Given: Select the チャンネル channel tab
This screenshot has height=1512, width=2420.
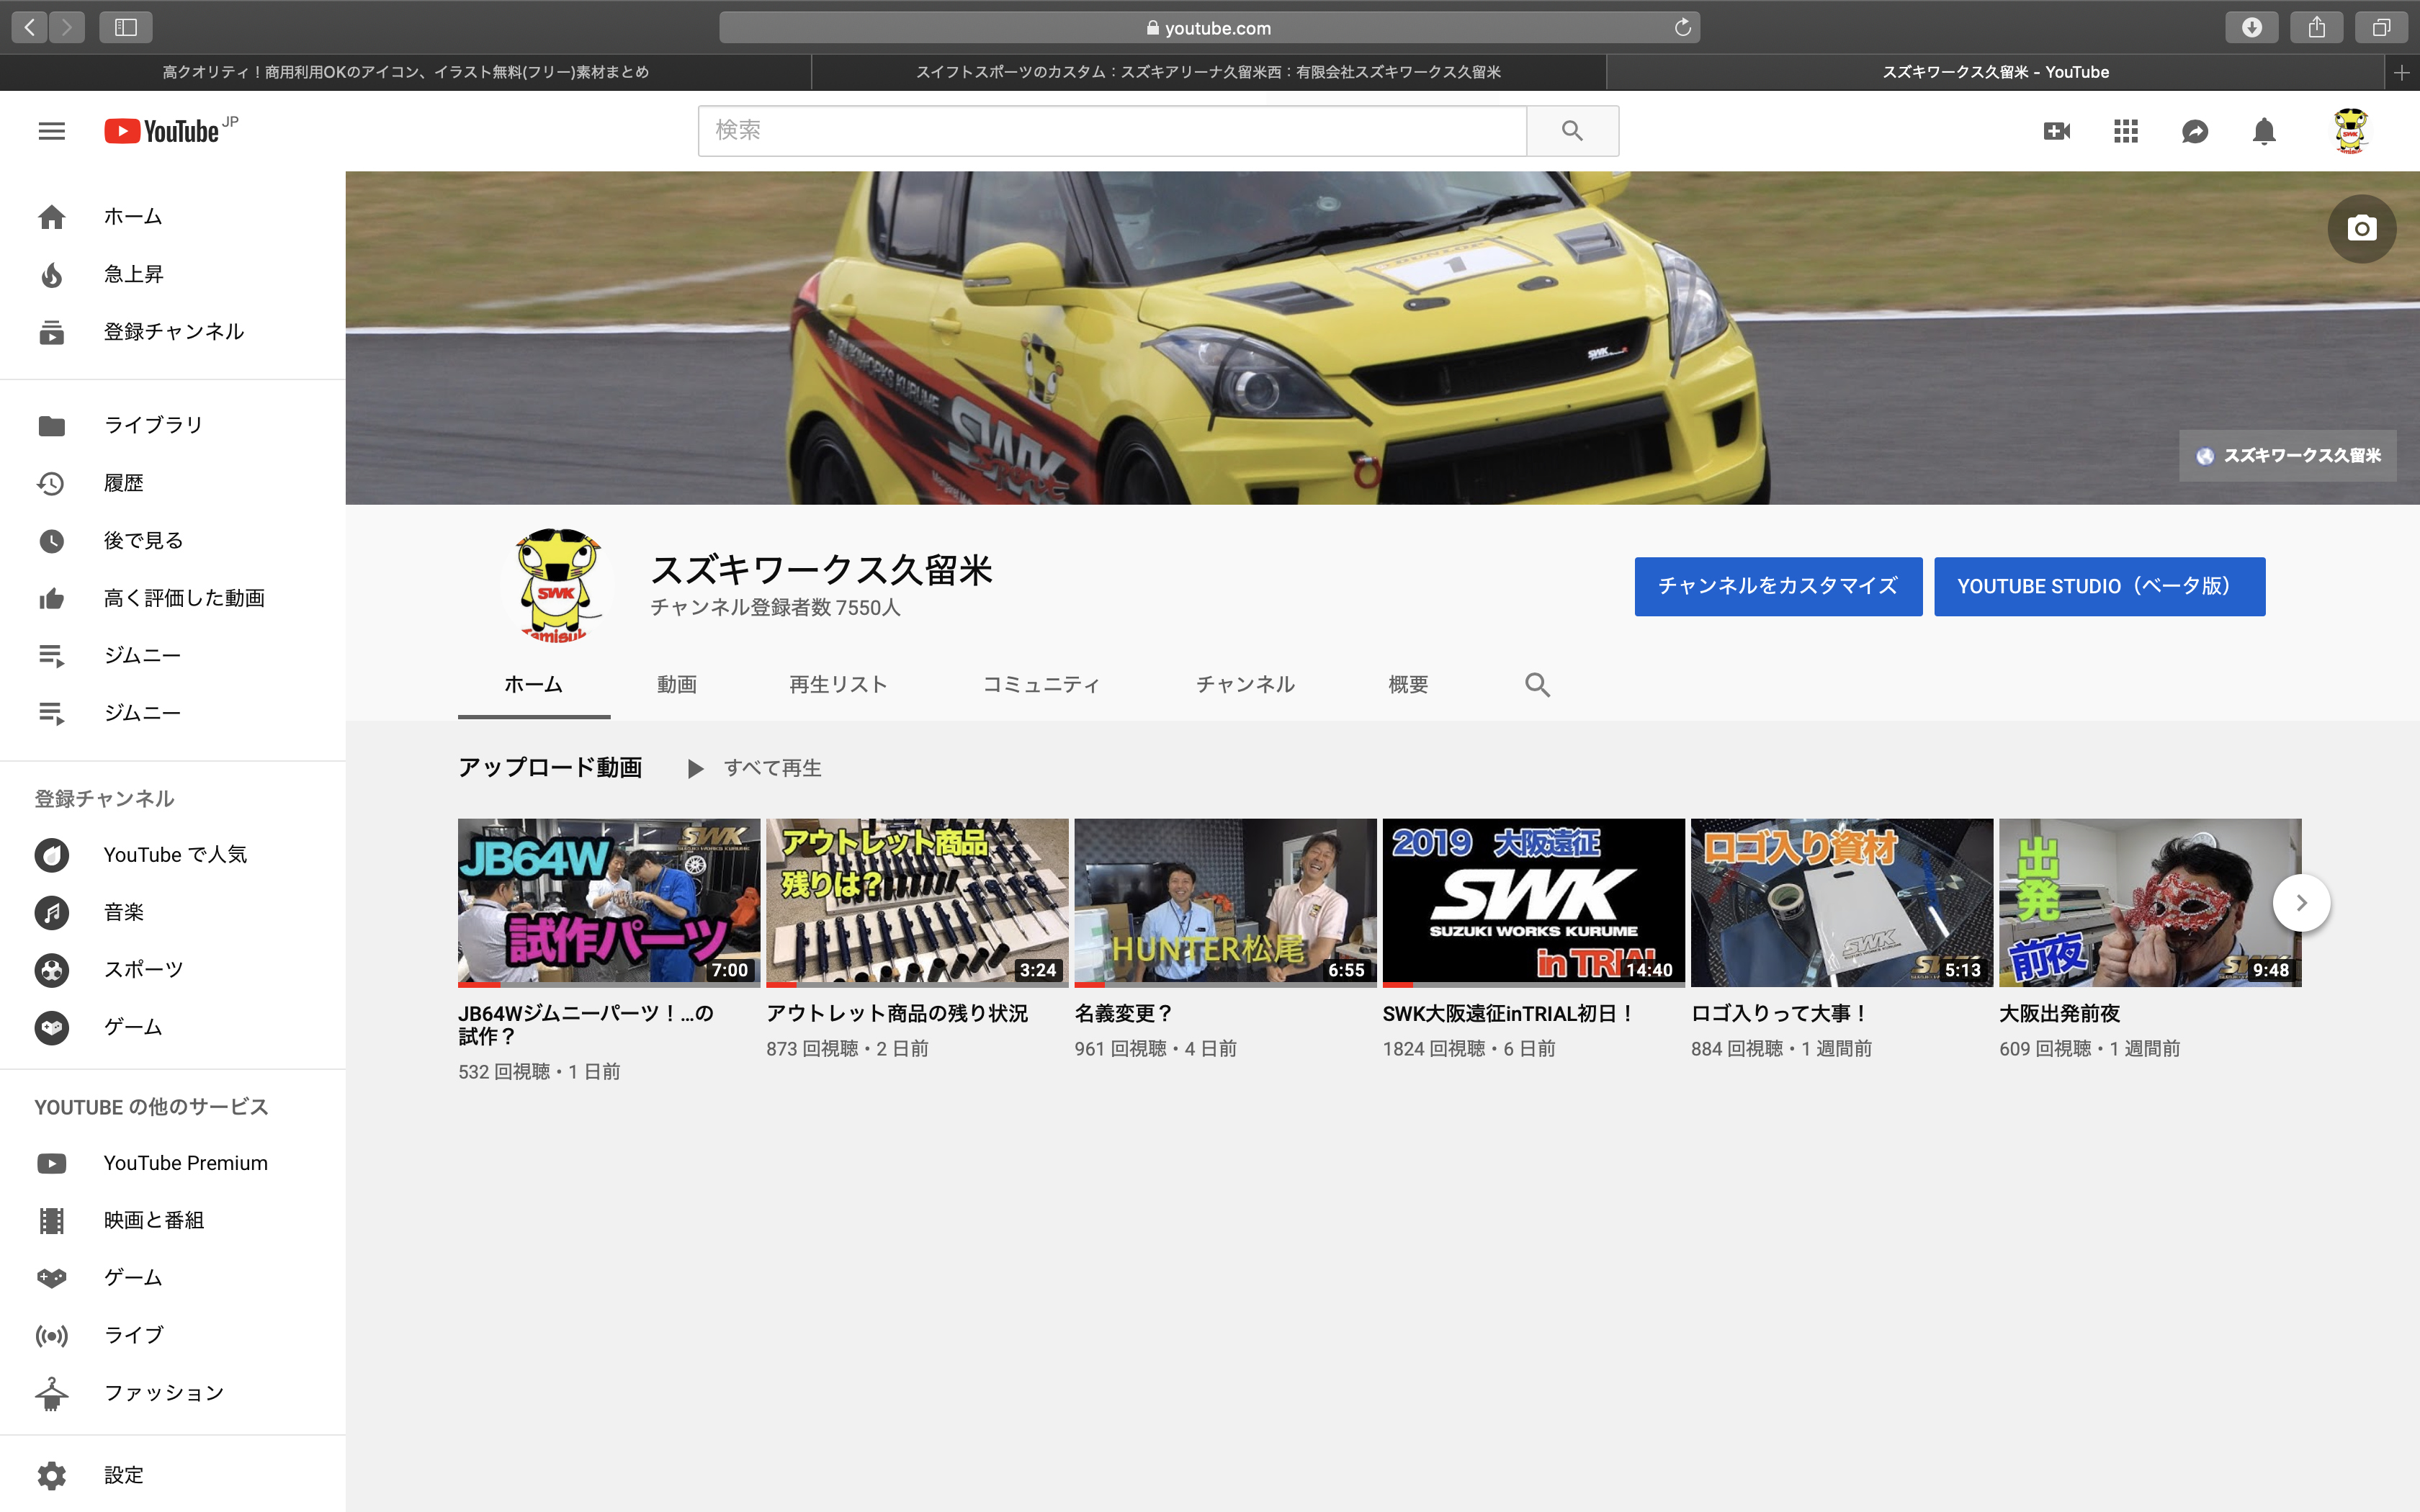Looking at the screenshot, I should pos(1246,685).
